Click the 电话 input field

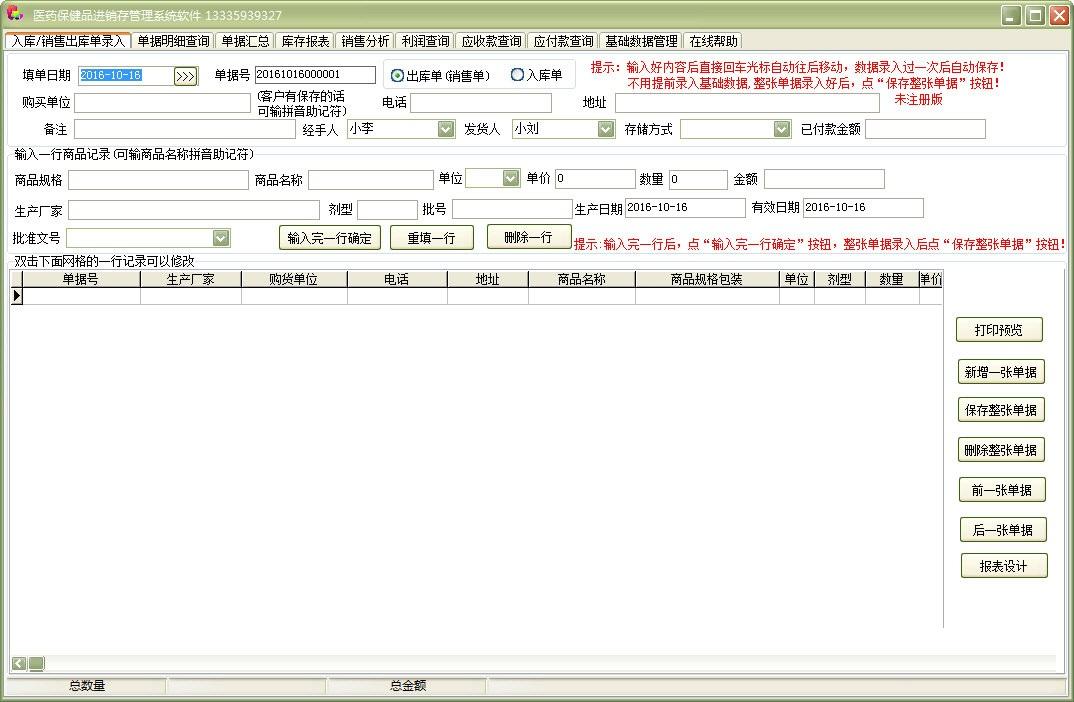tap(481, 103)
